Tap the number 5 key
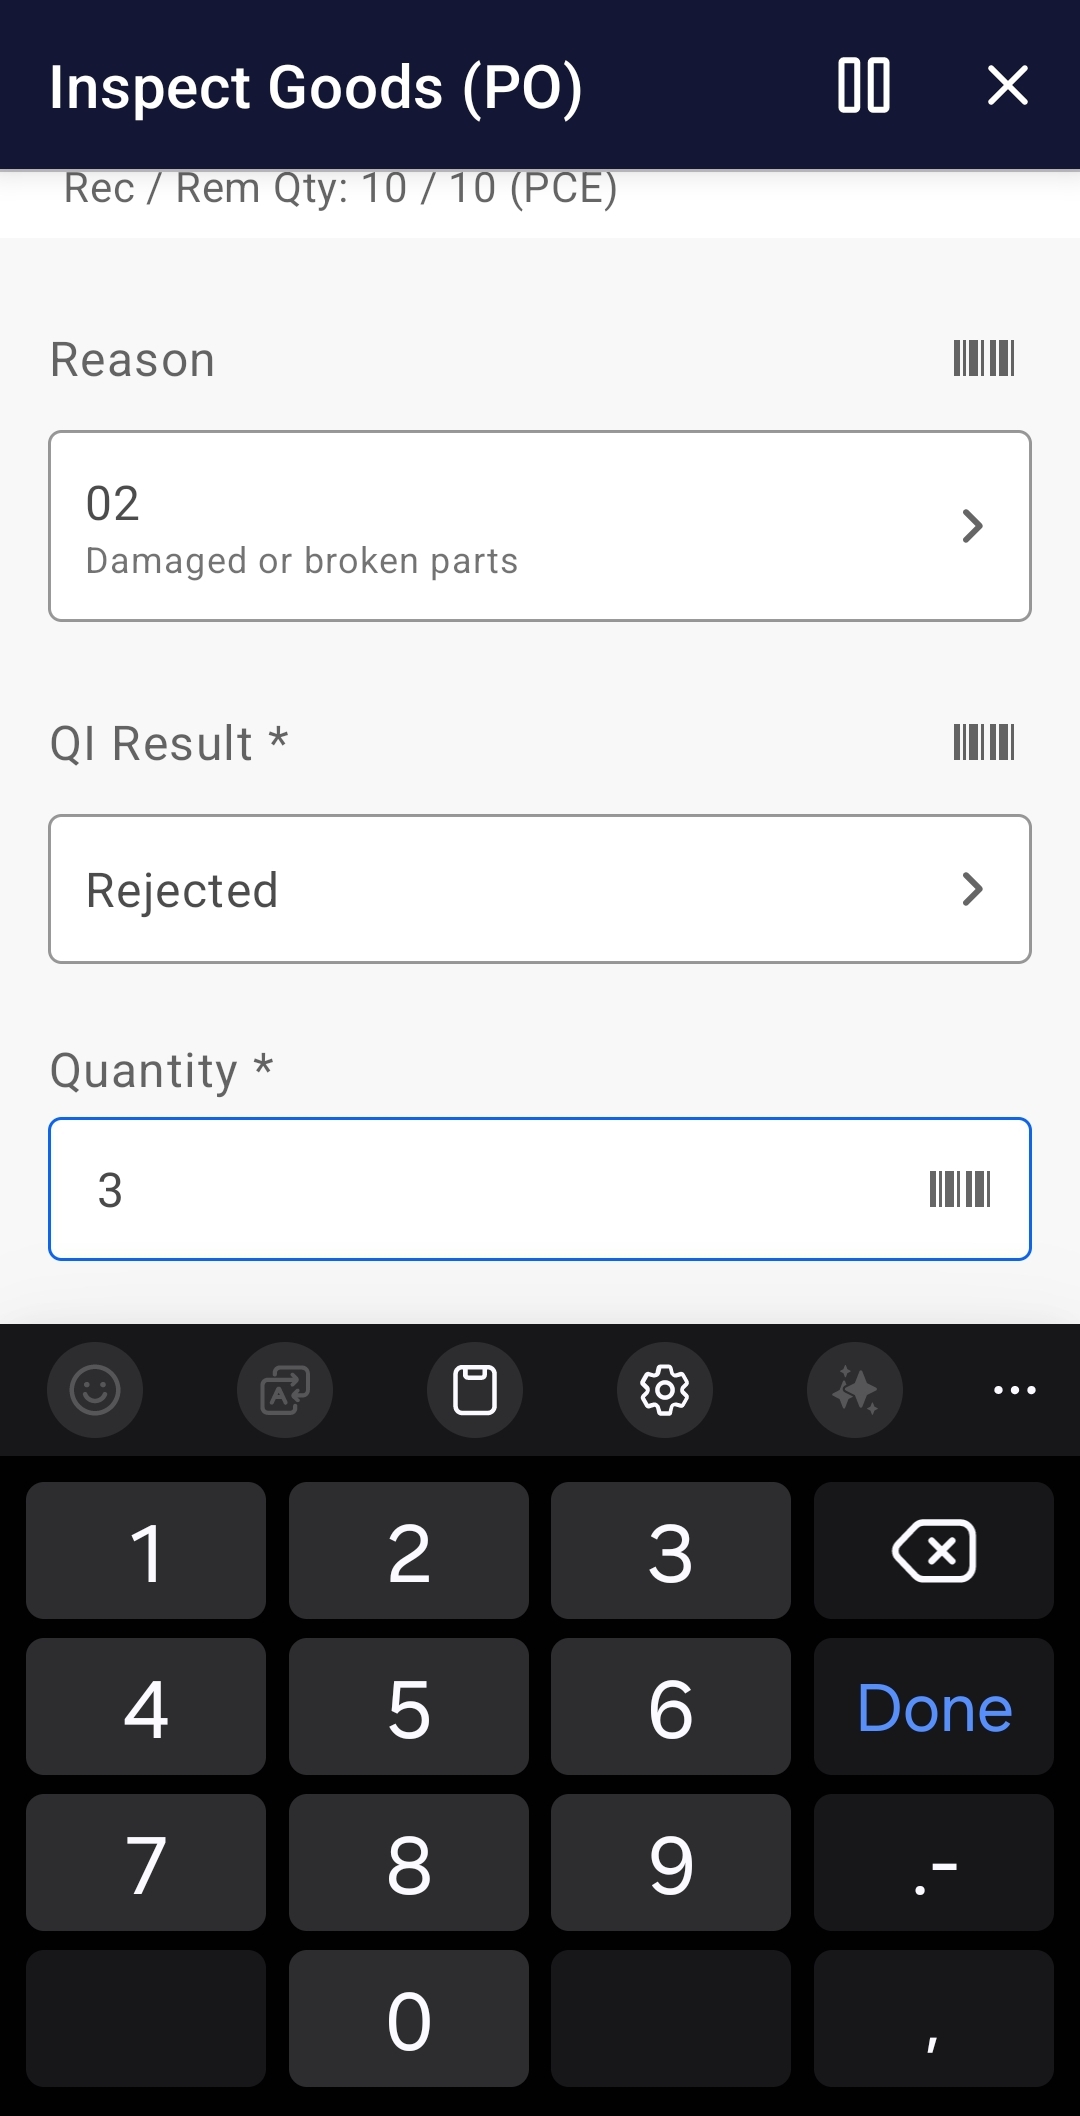The width and height of the screenshot is (1080, 2116). click(408, 1706)
